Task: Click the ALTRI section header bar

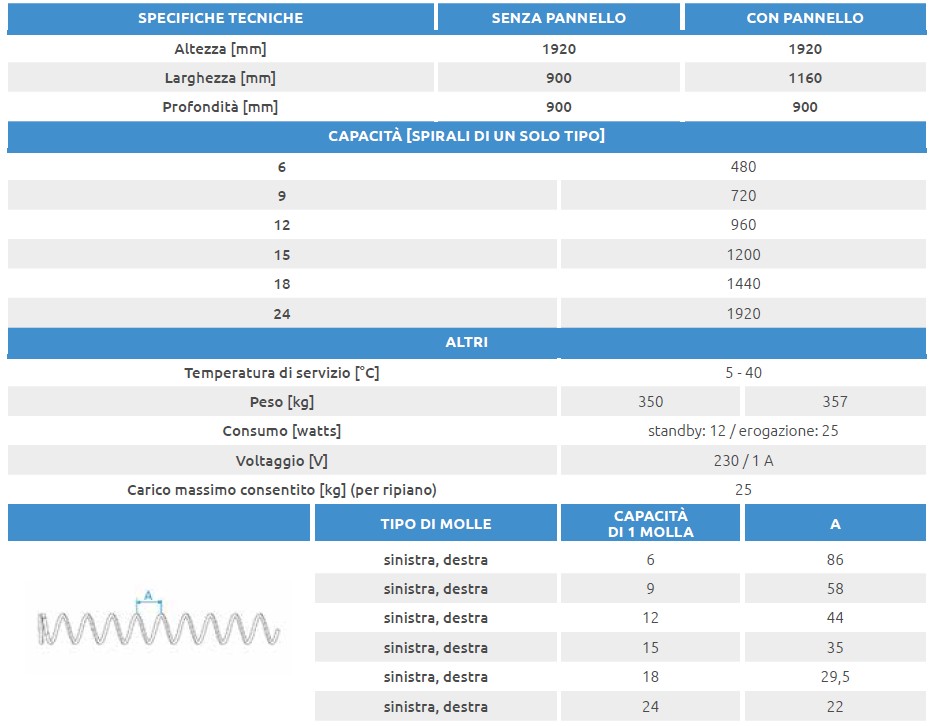Action: [466, 343]
